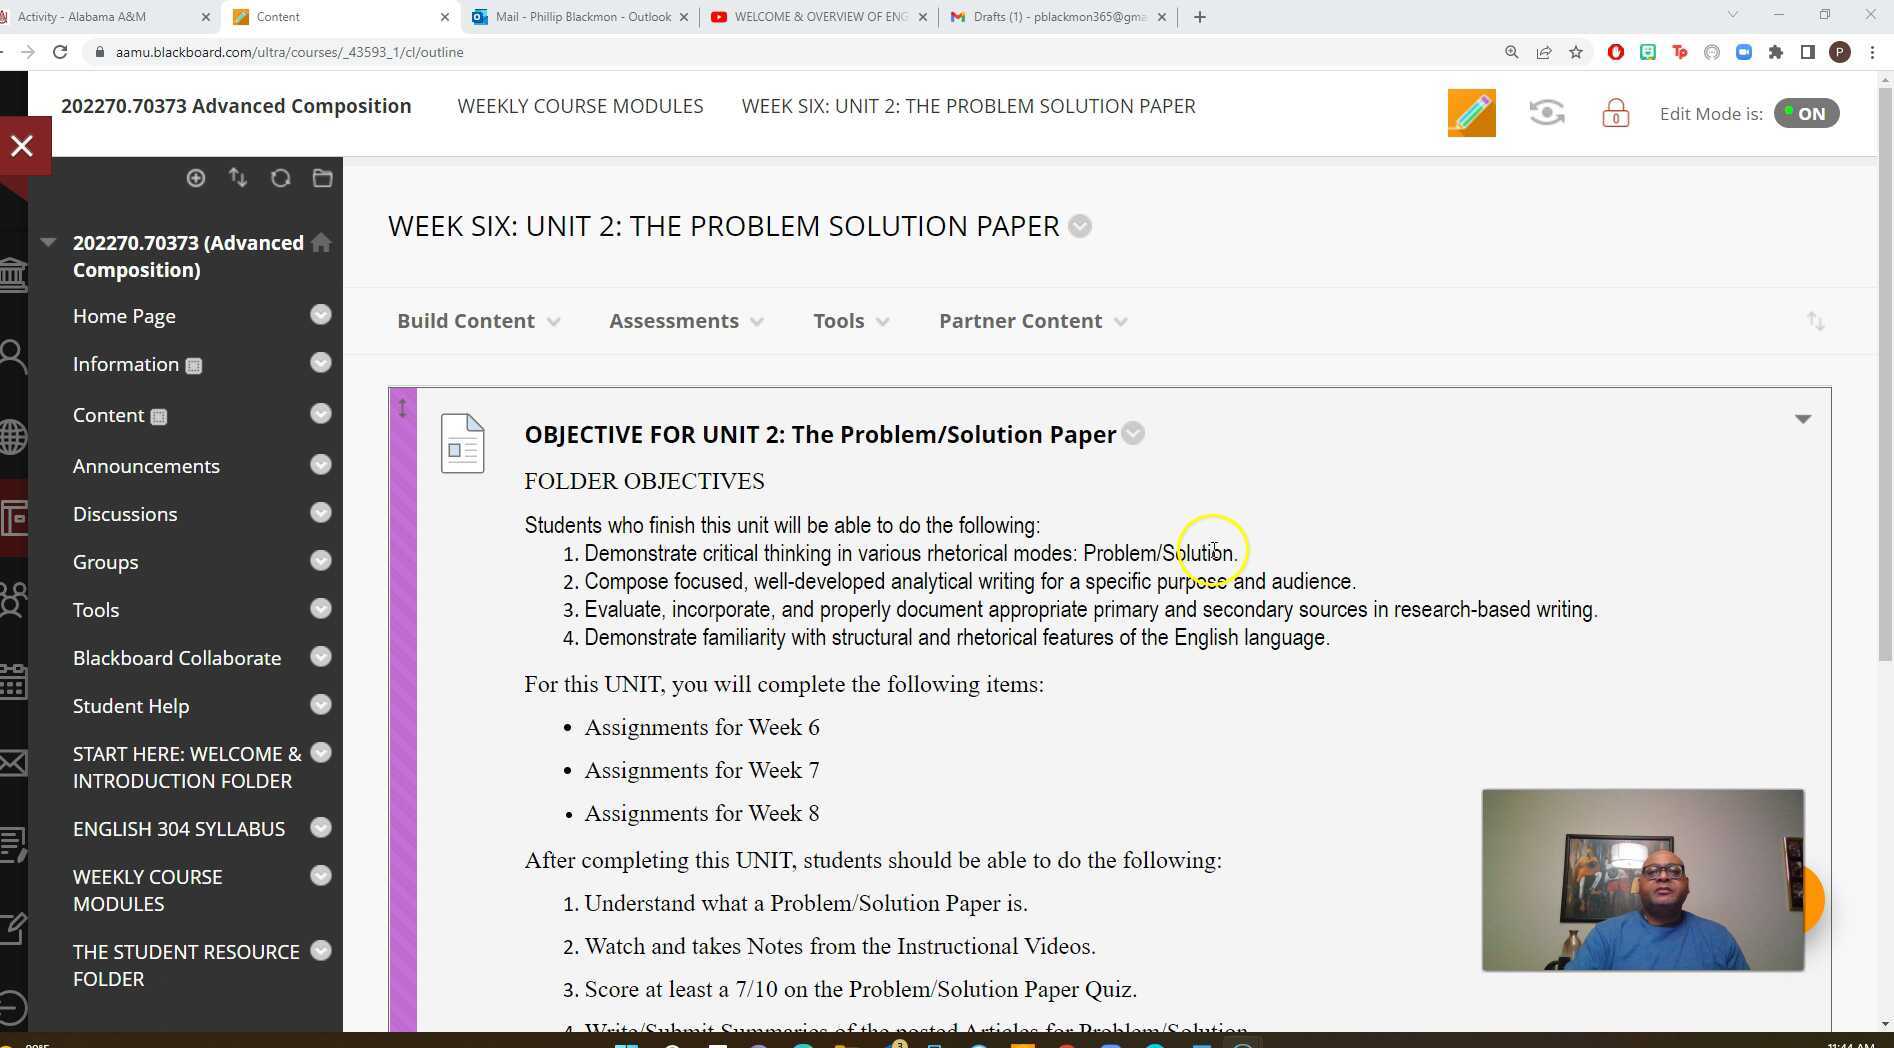1894x1048 pixels.
Task: Expand the Discussions menu chevron
Action: tap(320, 512)
